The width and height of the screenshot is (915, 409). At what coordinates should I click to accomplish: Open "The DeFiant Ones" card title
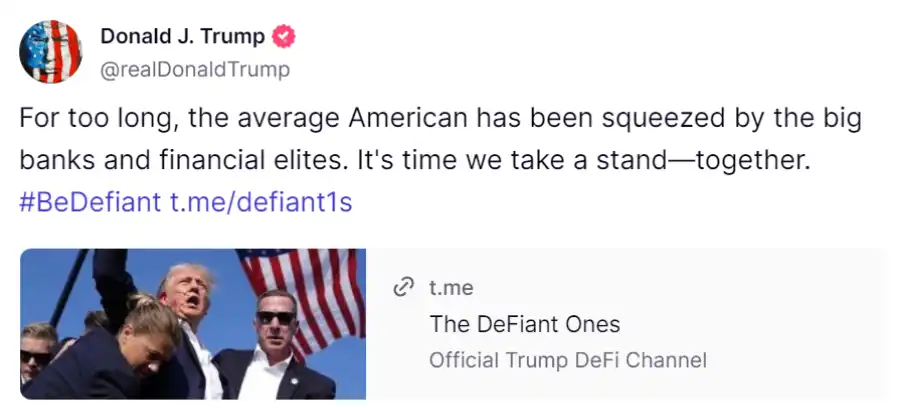click(524, 324)
